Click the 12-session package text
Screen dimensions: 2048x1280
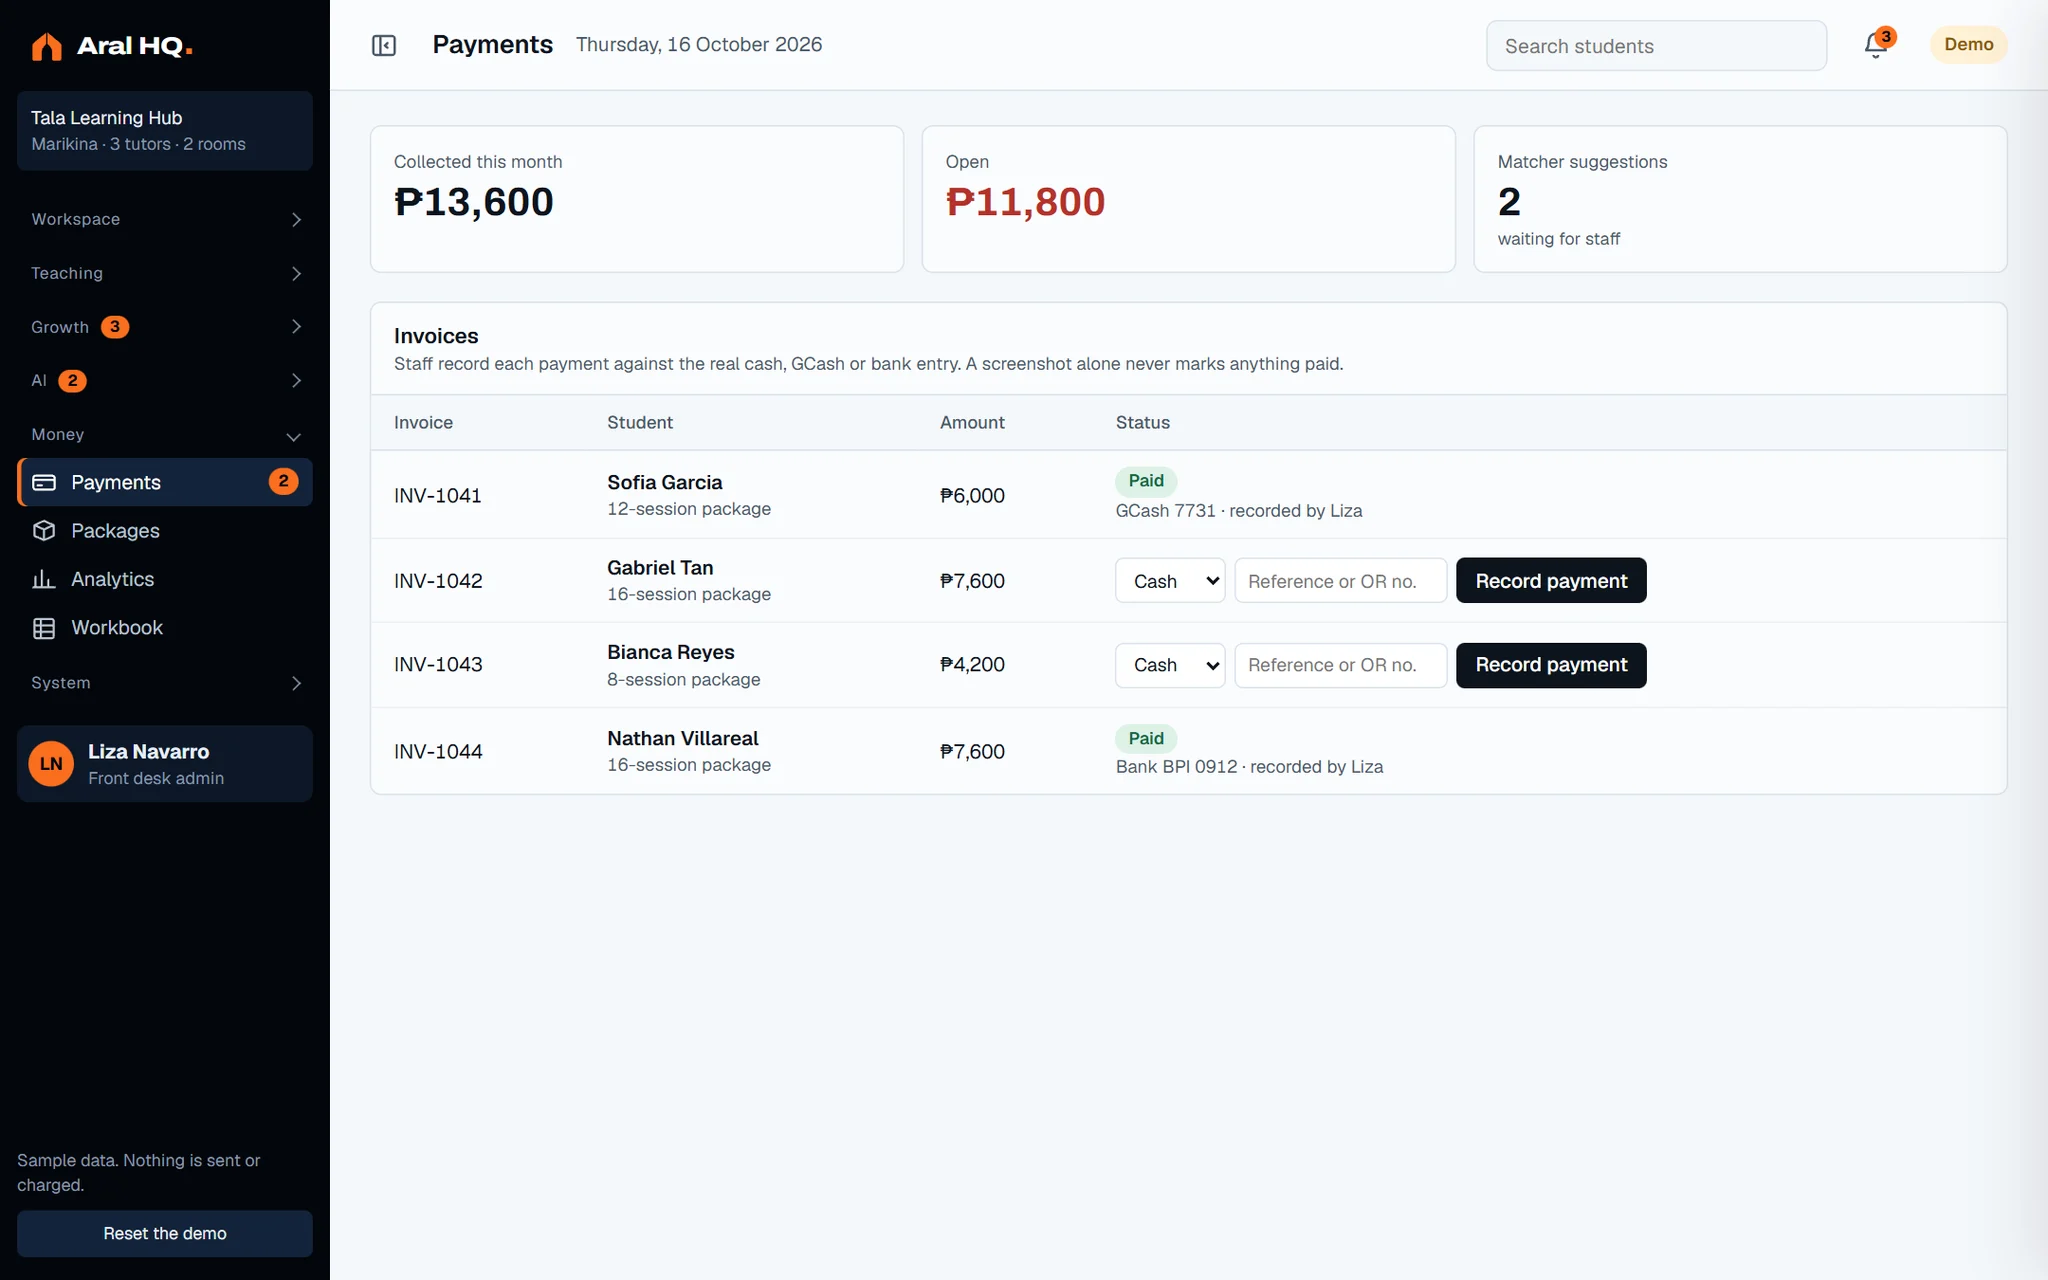(x=689, y=509)
